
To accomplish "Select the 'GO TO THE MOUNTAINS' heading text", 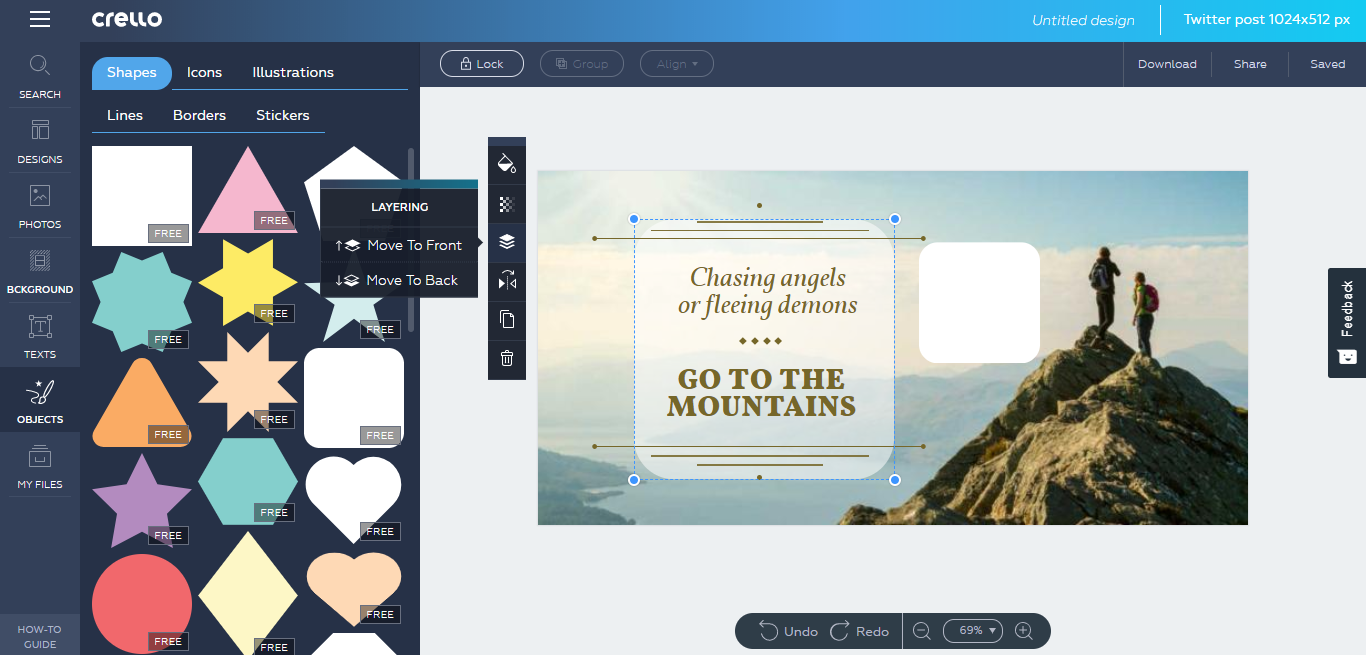I will (762, 392).
